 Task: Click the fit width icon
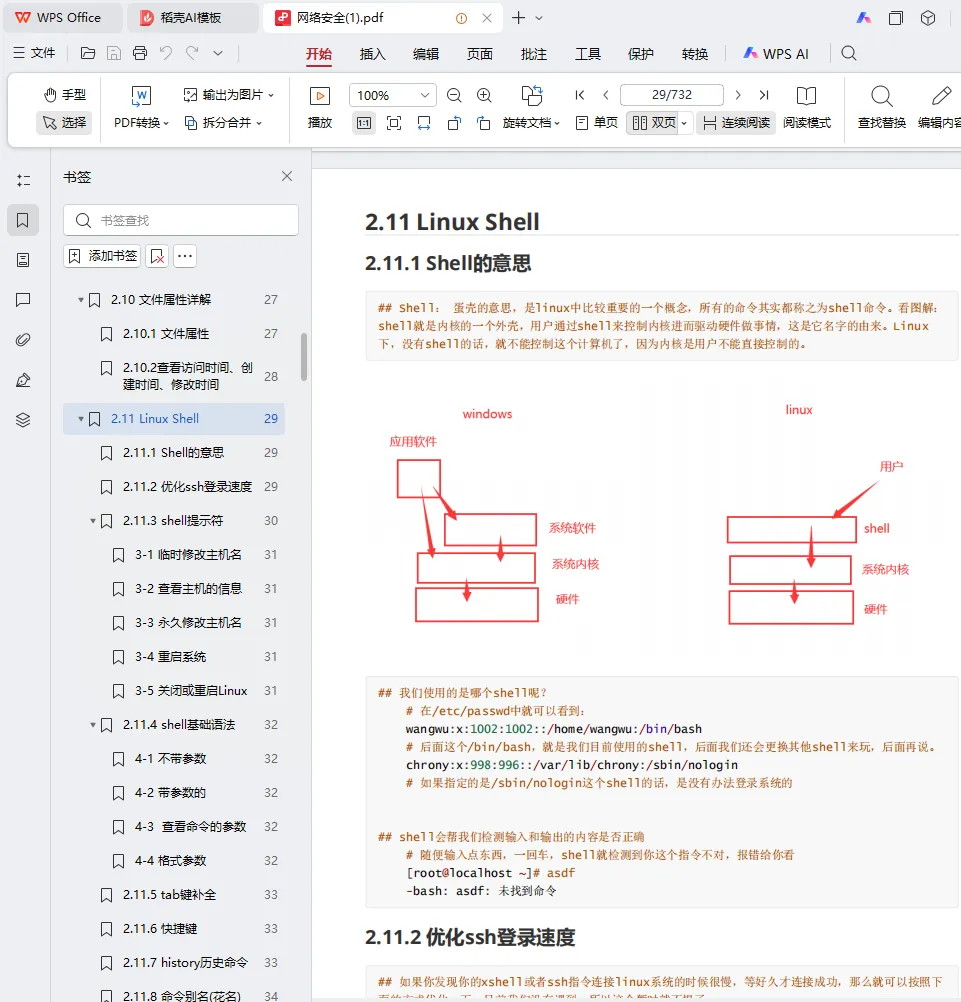[424, 123]
